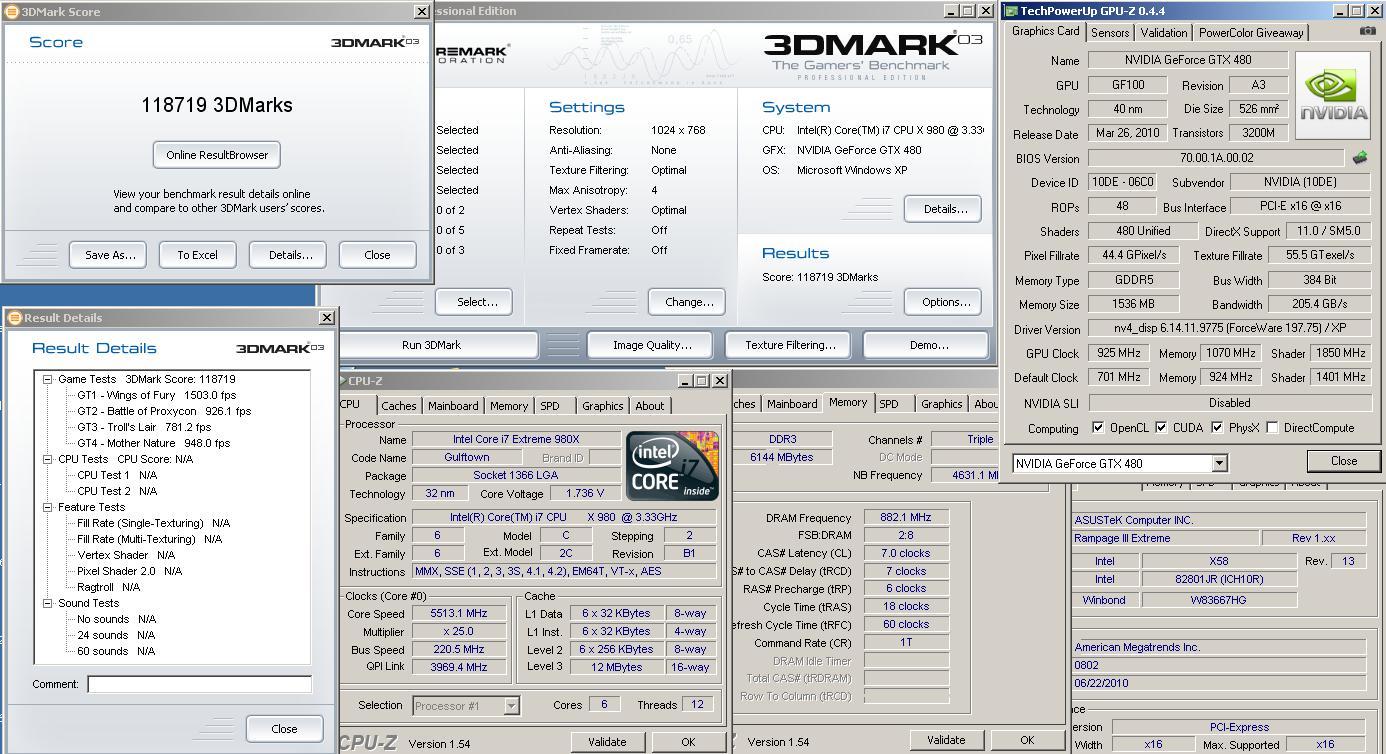This screenshot has width=1386, height=754.
Task: Close the 3DMark Score window with X
Action: click(422, 11)
